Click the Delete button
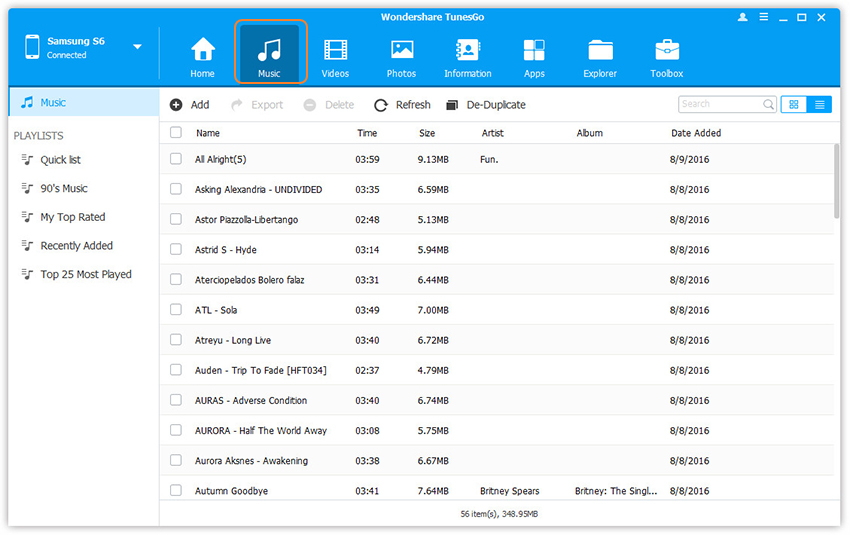This screenshot has width=850, height=535. [x=329, y=105]
